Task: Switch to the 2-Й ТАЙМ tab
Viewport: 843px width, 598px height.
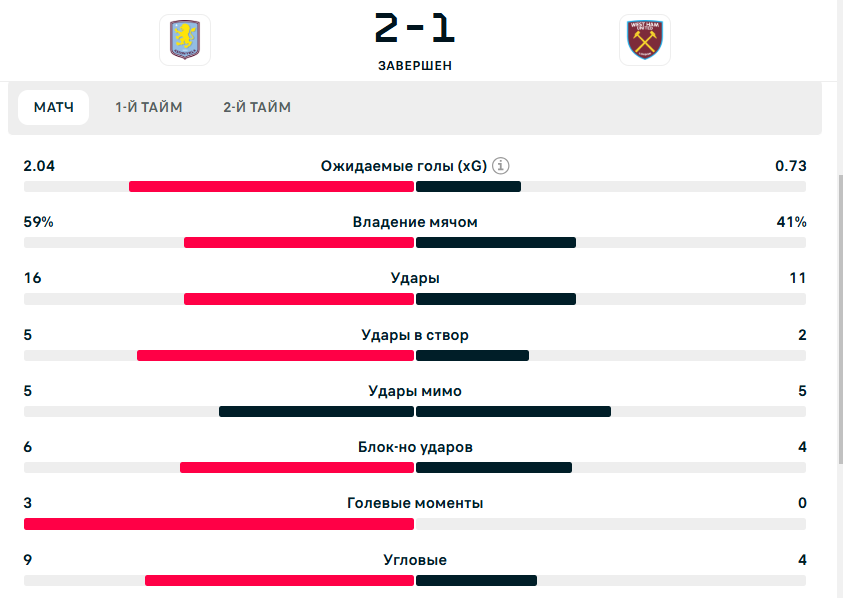Action: tap(257, 107)
